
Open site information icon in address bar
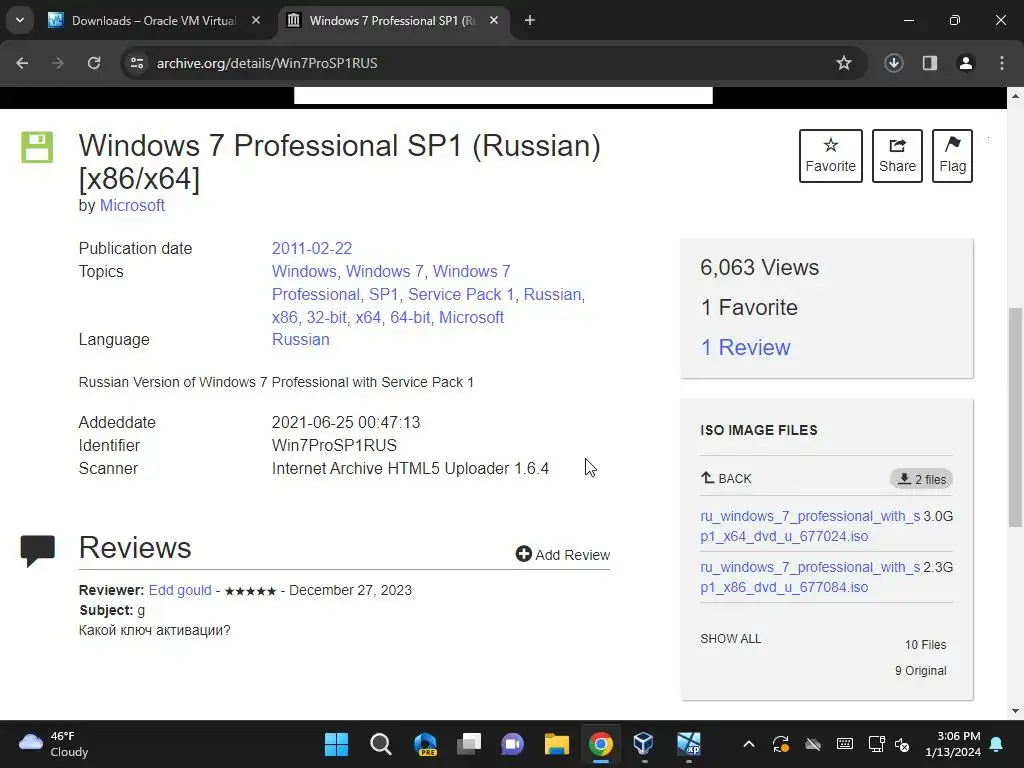click(137, 63)
